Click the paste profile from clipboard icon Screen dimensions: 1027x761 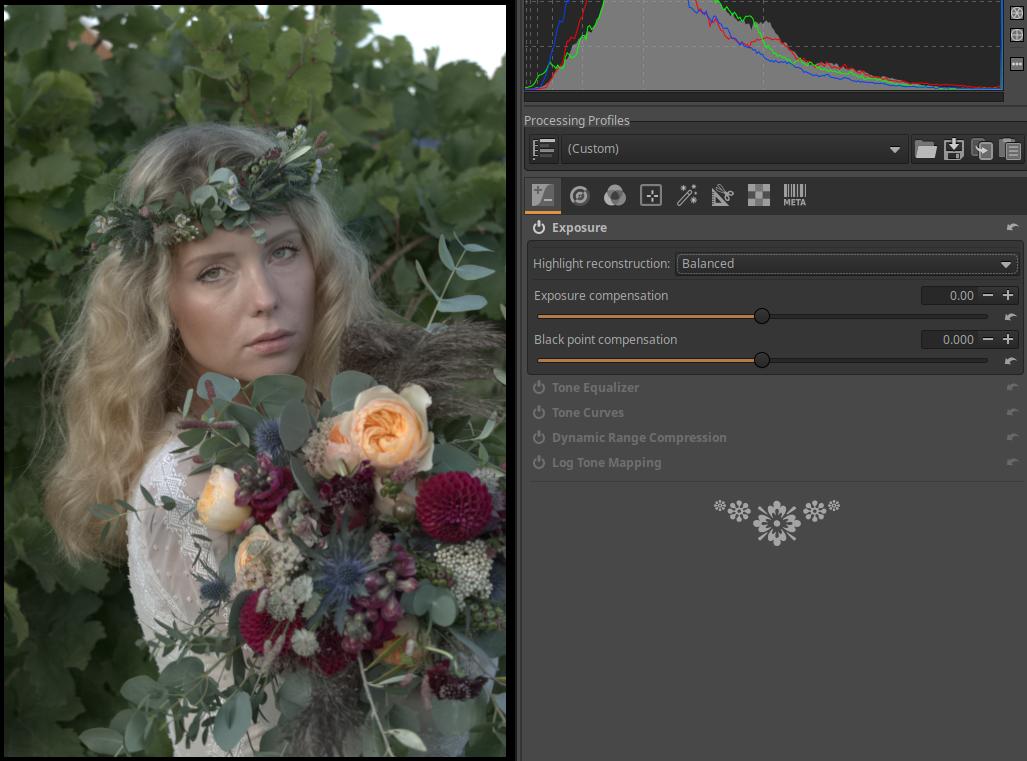click(1010, 150)
